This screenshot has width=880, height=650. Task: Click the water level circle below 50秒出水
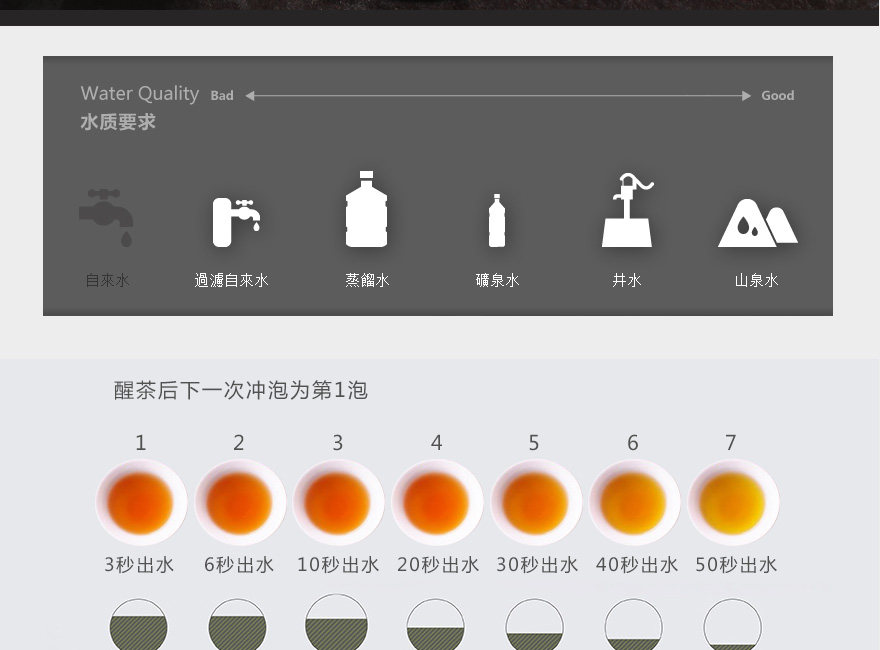(x=732, y=624)
